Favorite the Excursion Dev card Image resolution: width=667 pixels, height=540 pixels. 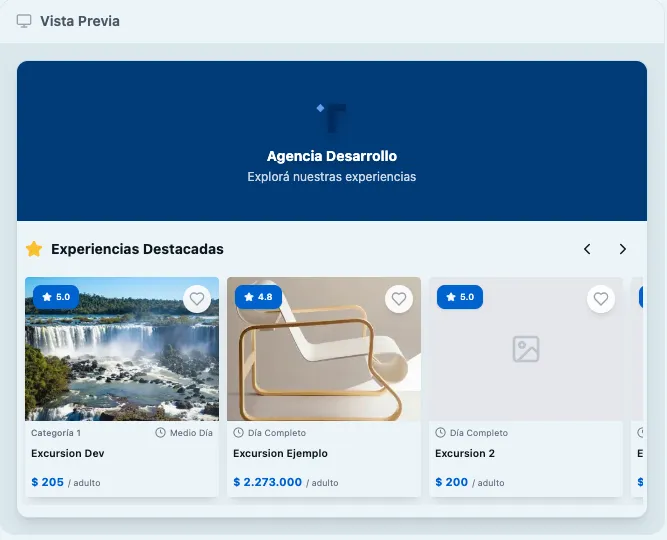click(197, 299)
